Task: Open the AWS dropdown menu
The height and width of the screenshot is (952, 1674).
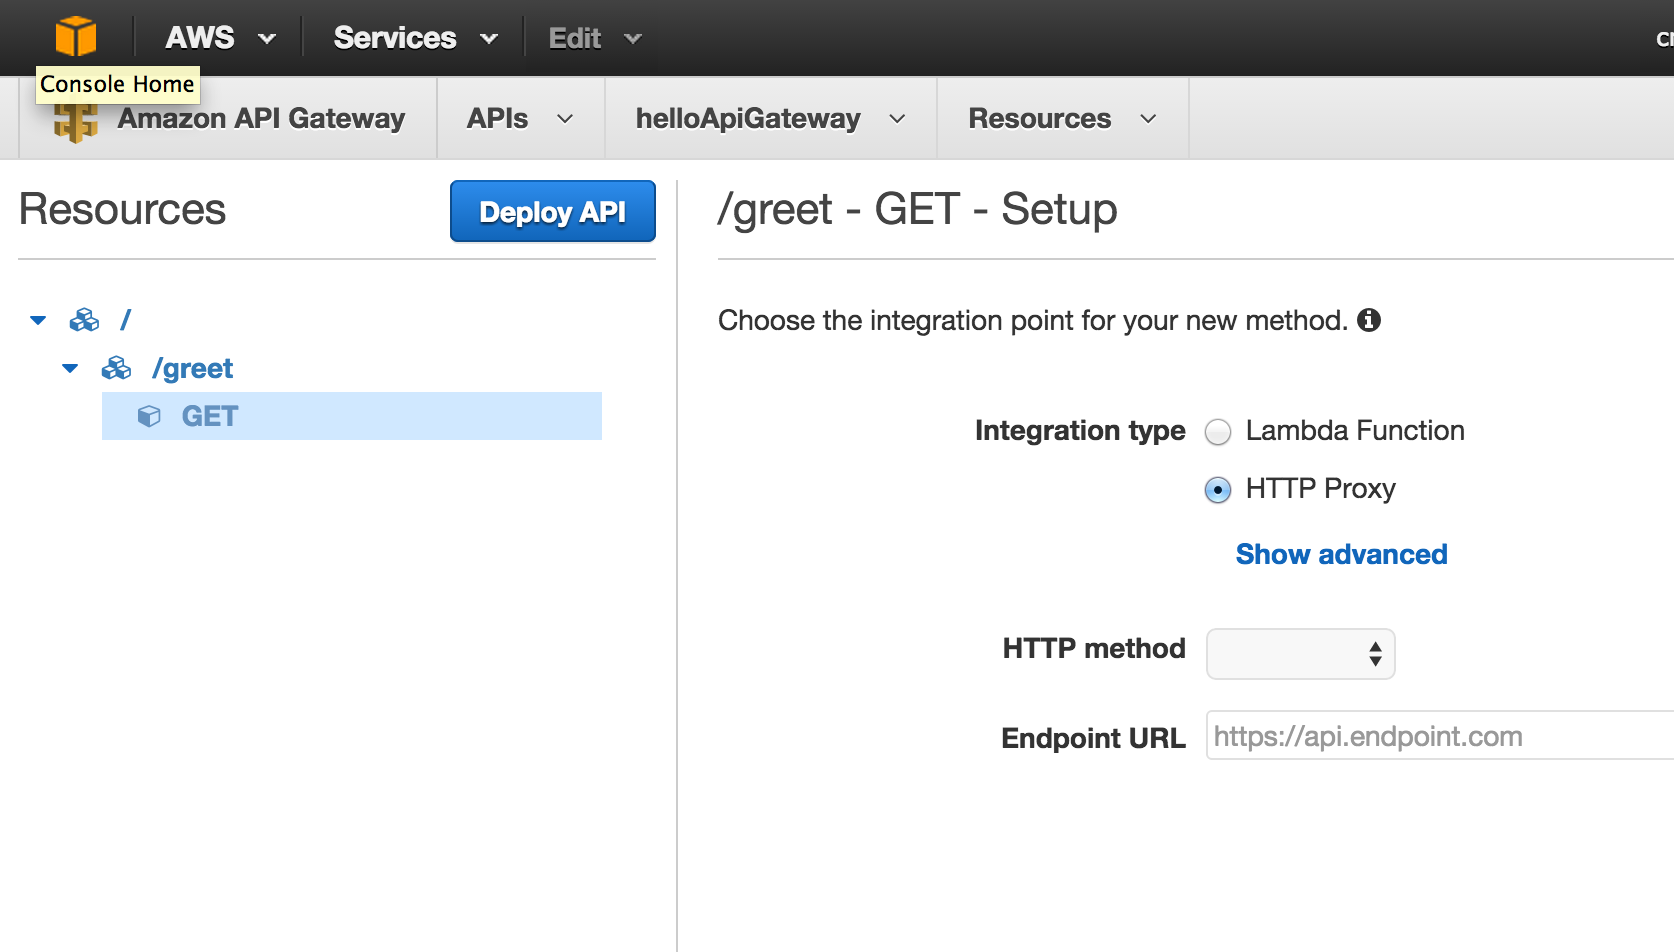Action: click(x=221, y=38)
